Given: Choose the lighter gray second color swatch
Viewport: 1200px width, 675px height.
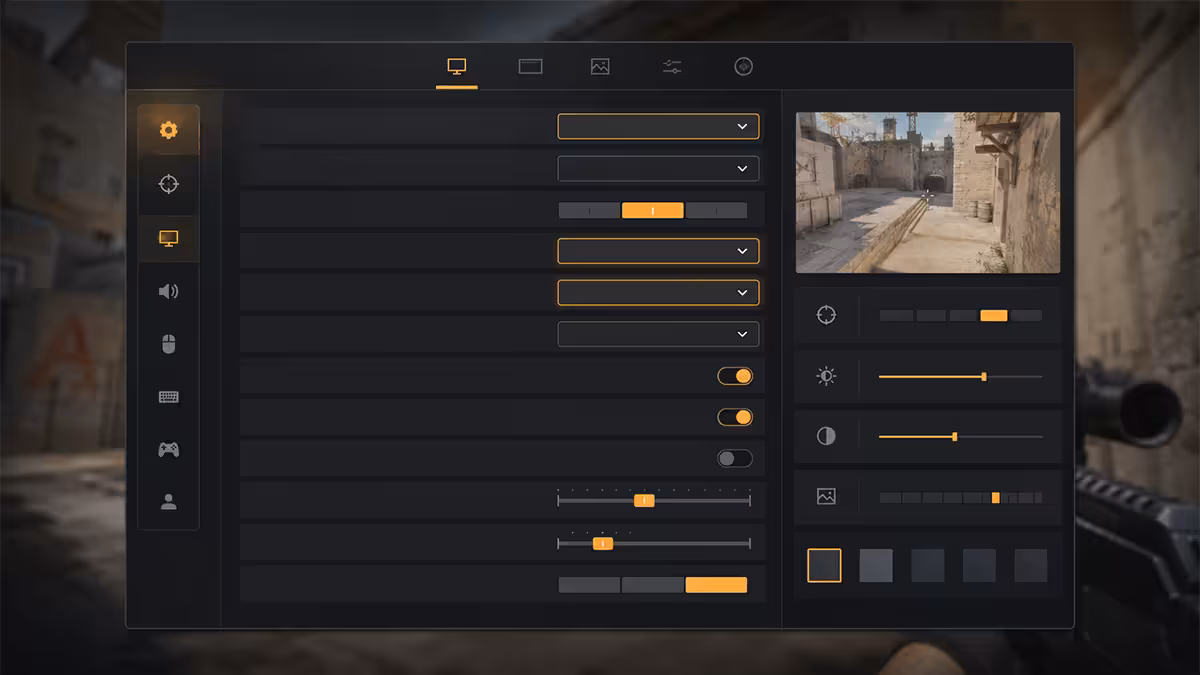Looking at the screenshot, I should [x=876, y=565].
